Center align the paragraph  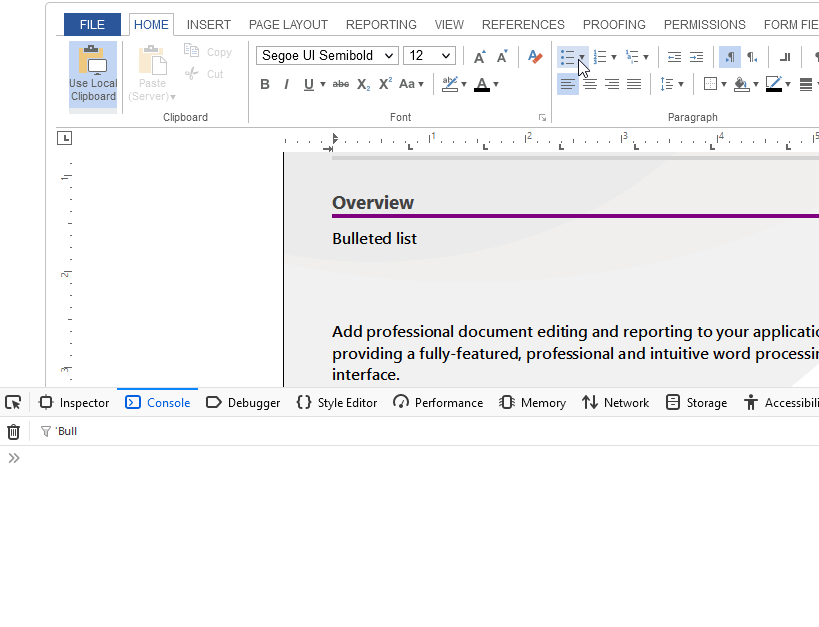coord(590,85)
